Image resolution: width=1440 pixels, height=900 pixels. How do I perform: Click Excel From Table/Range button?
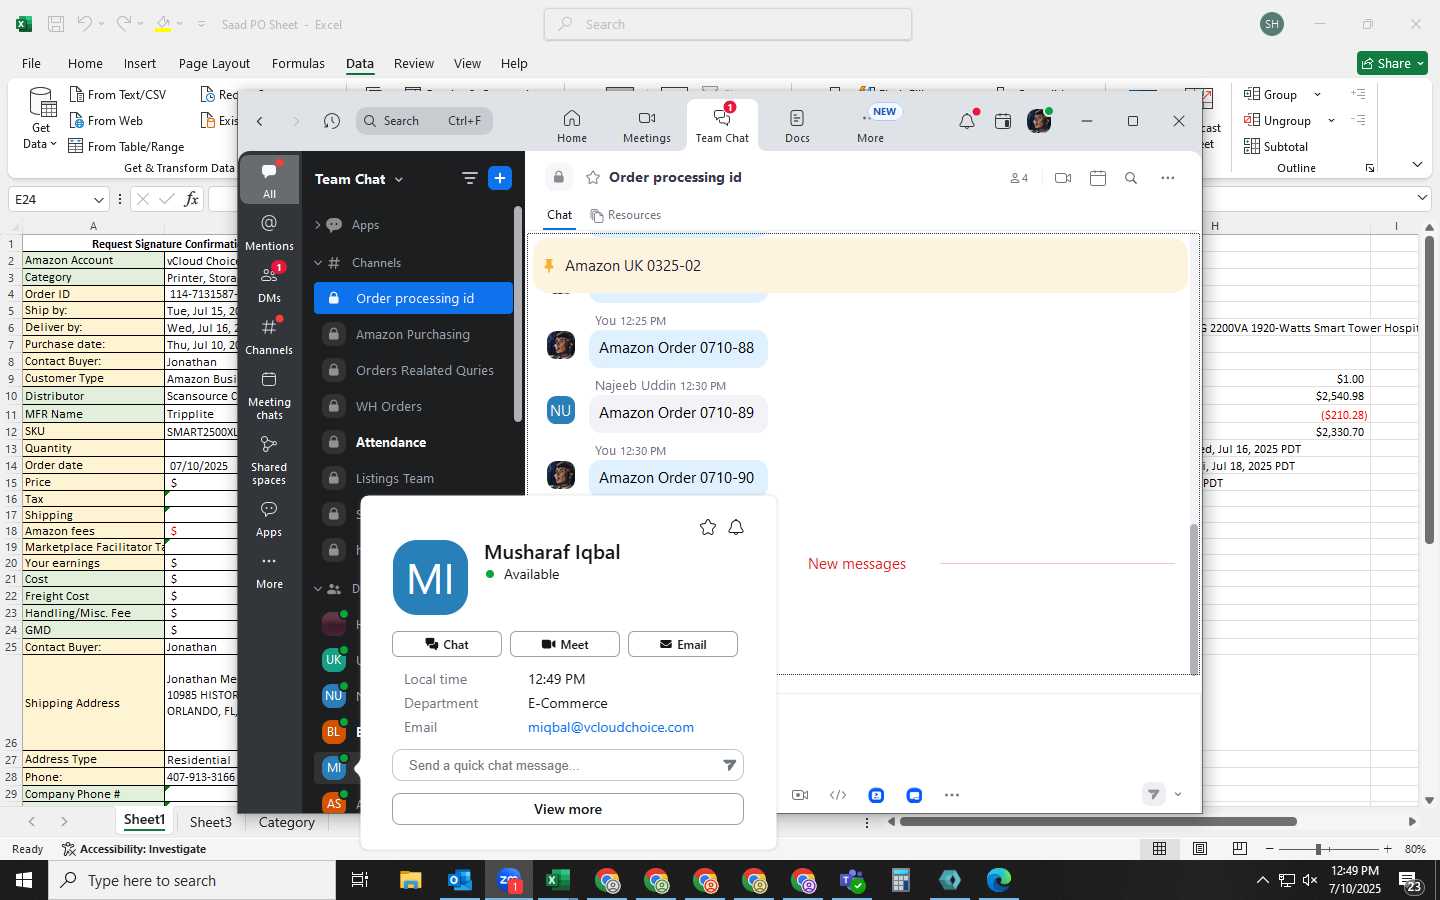(x=126, y=146)
